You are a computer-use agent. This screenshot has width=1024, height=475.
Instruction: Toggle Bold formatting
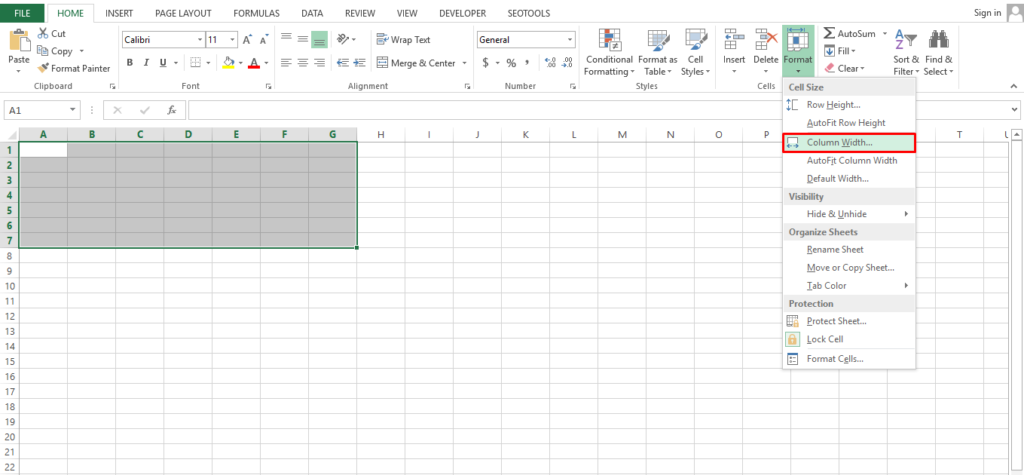(x=130, y=63)
